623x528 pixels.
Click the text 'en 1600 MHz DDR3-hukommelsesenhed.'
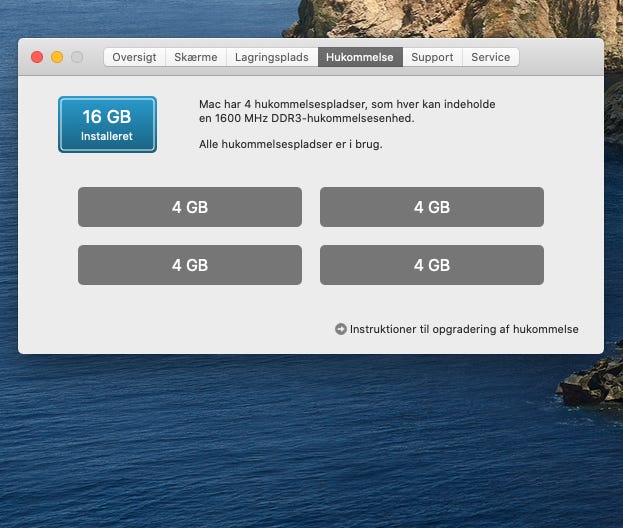coord(306,118)
